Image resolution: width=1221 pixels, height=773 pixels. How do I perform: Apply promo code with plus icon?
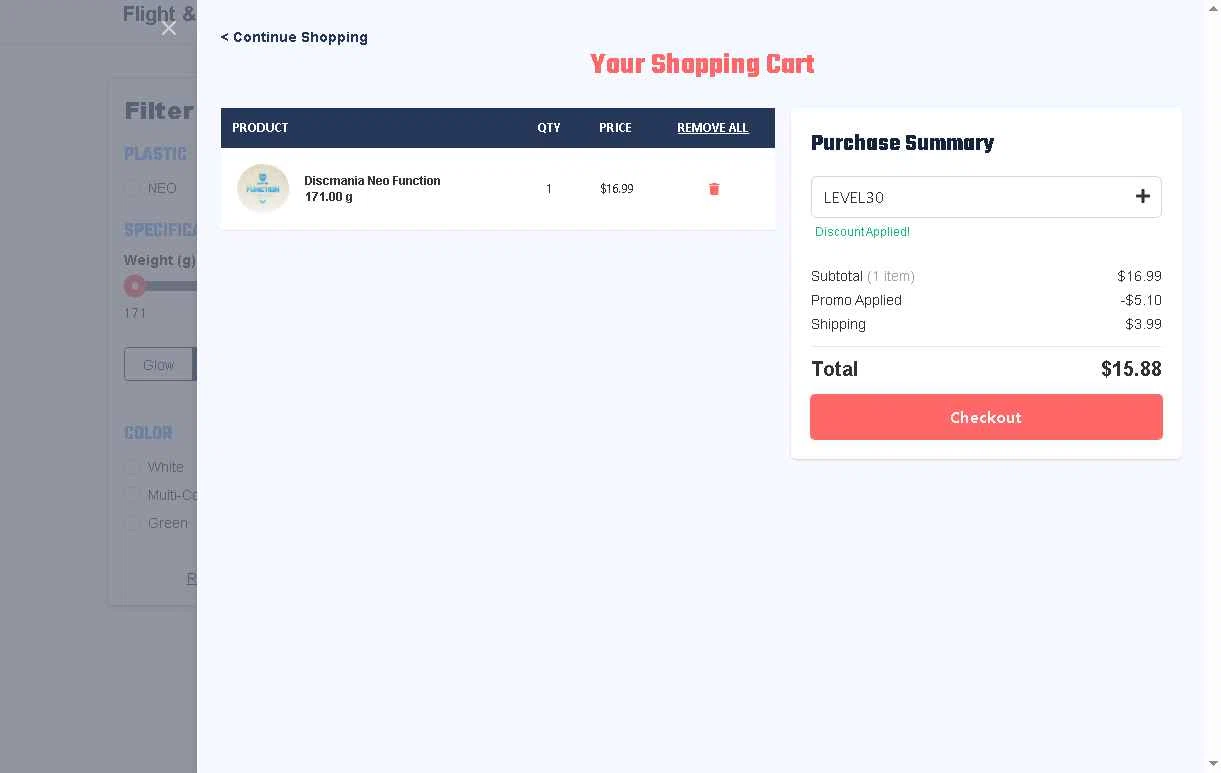[1142, 197]
